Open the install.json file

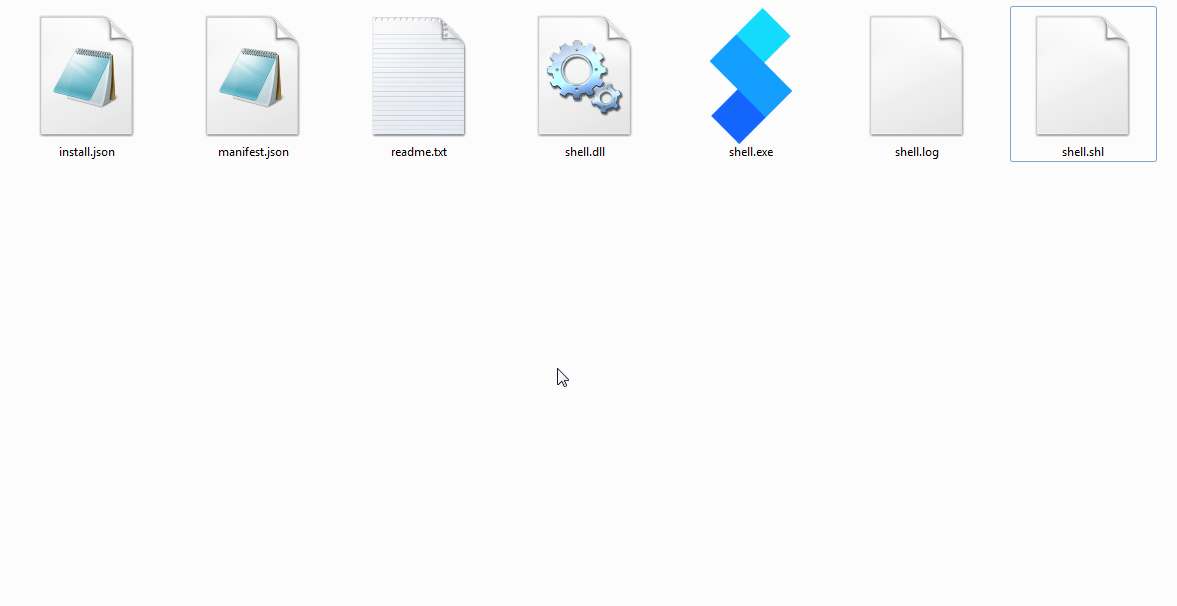tap(85, 74)
